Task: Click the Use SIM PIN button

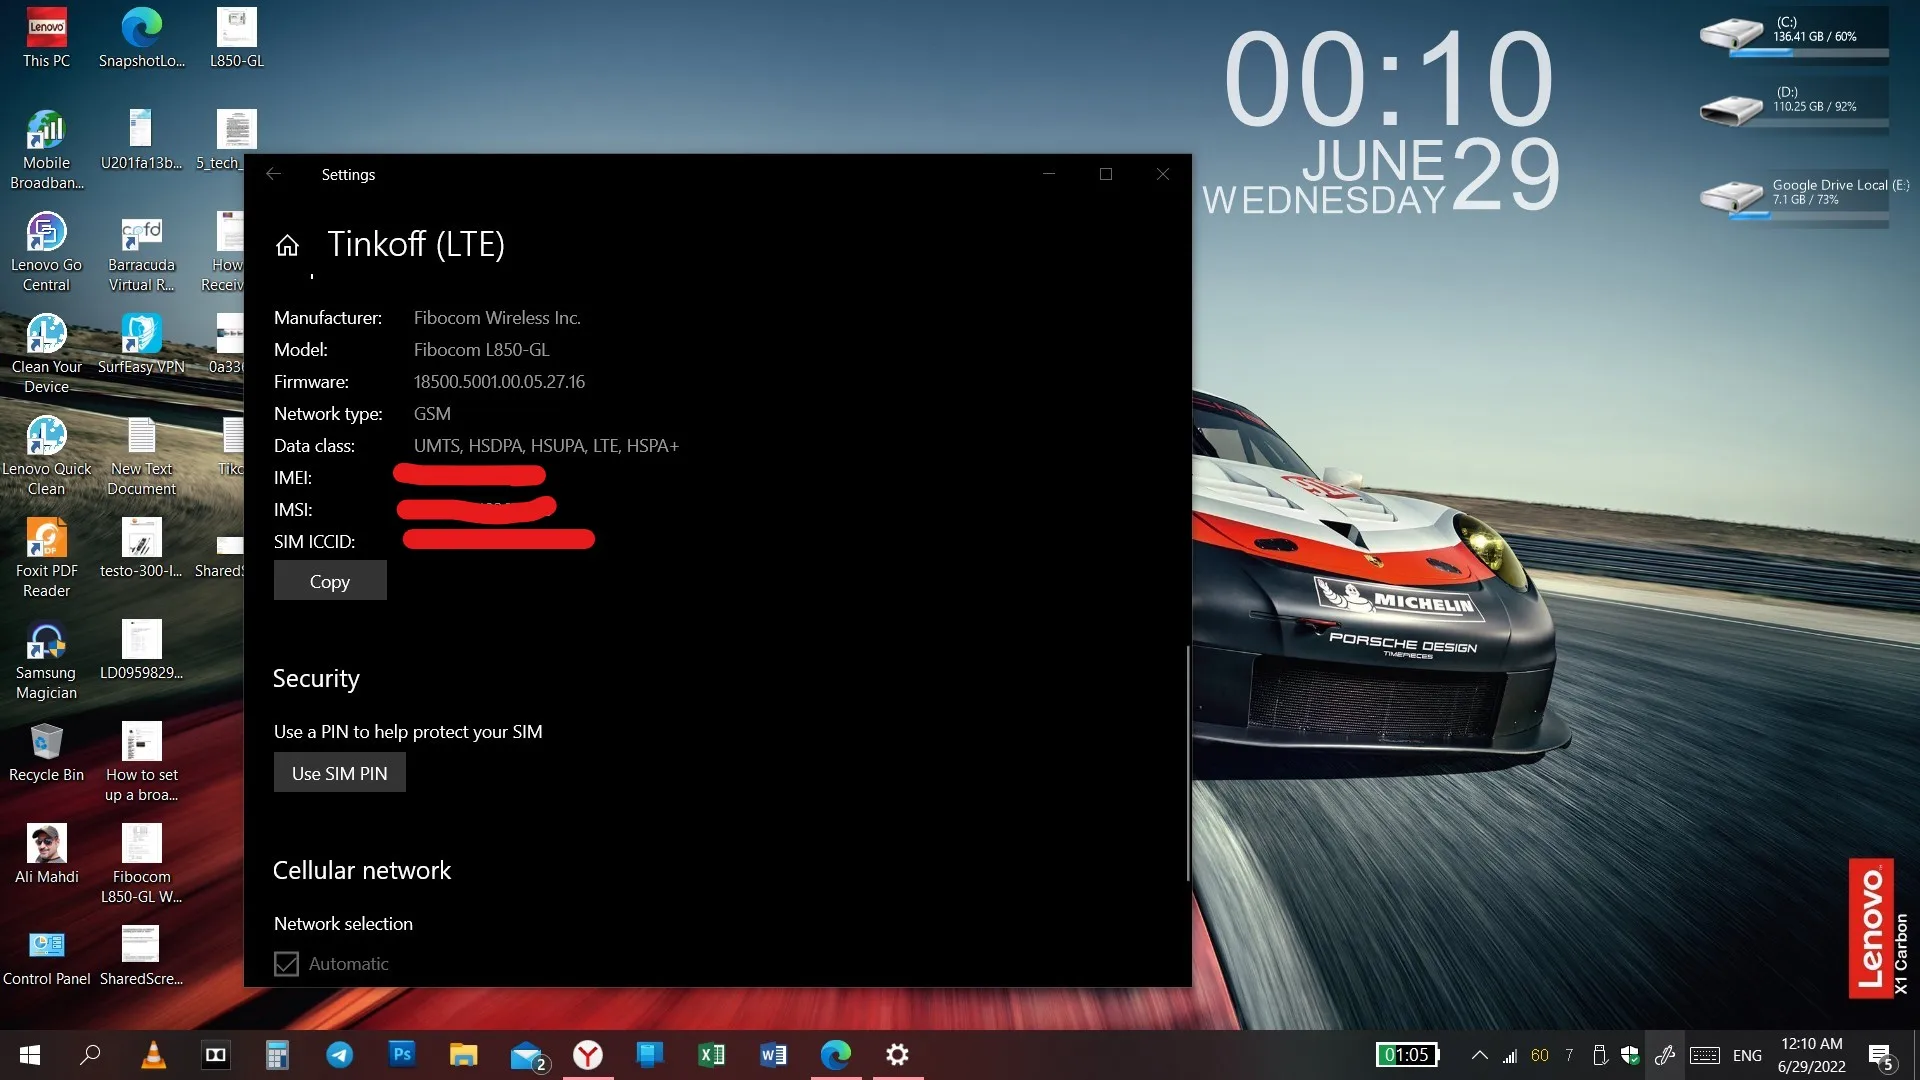Action: (339, 773)
